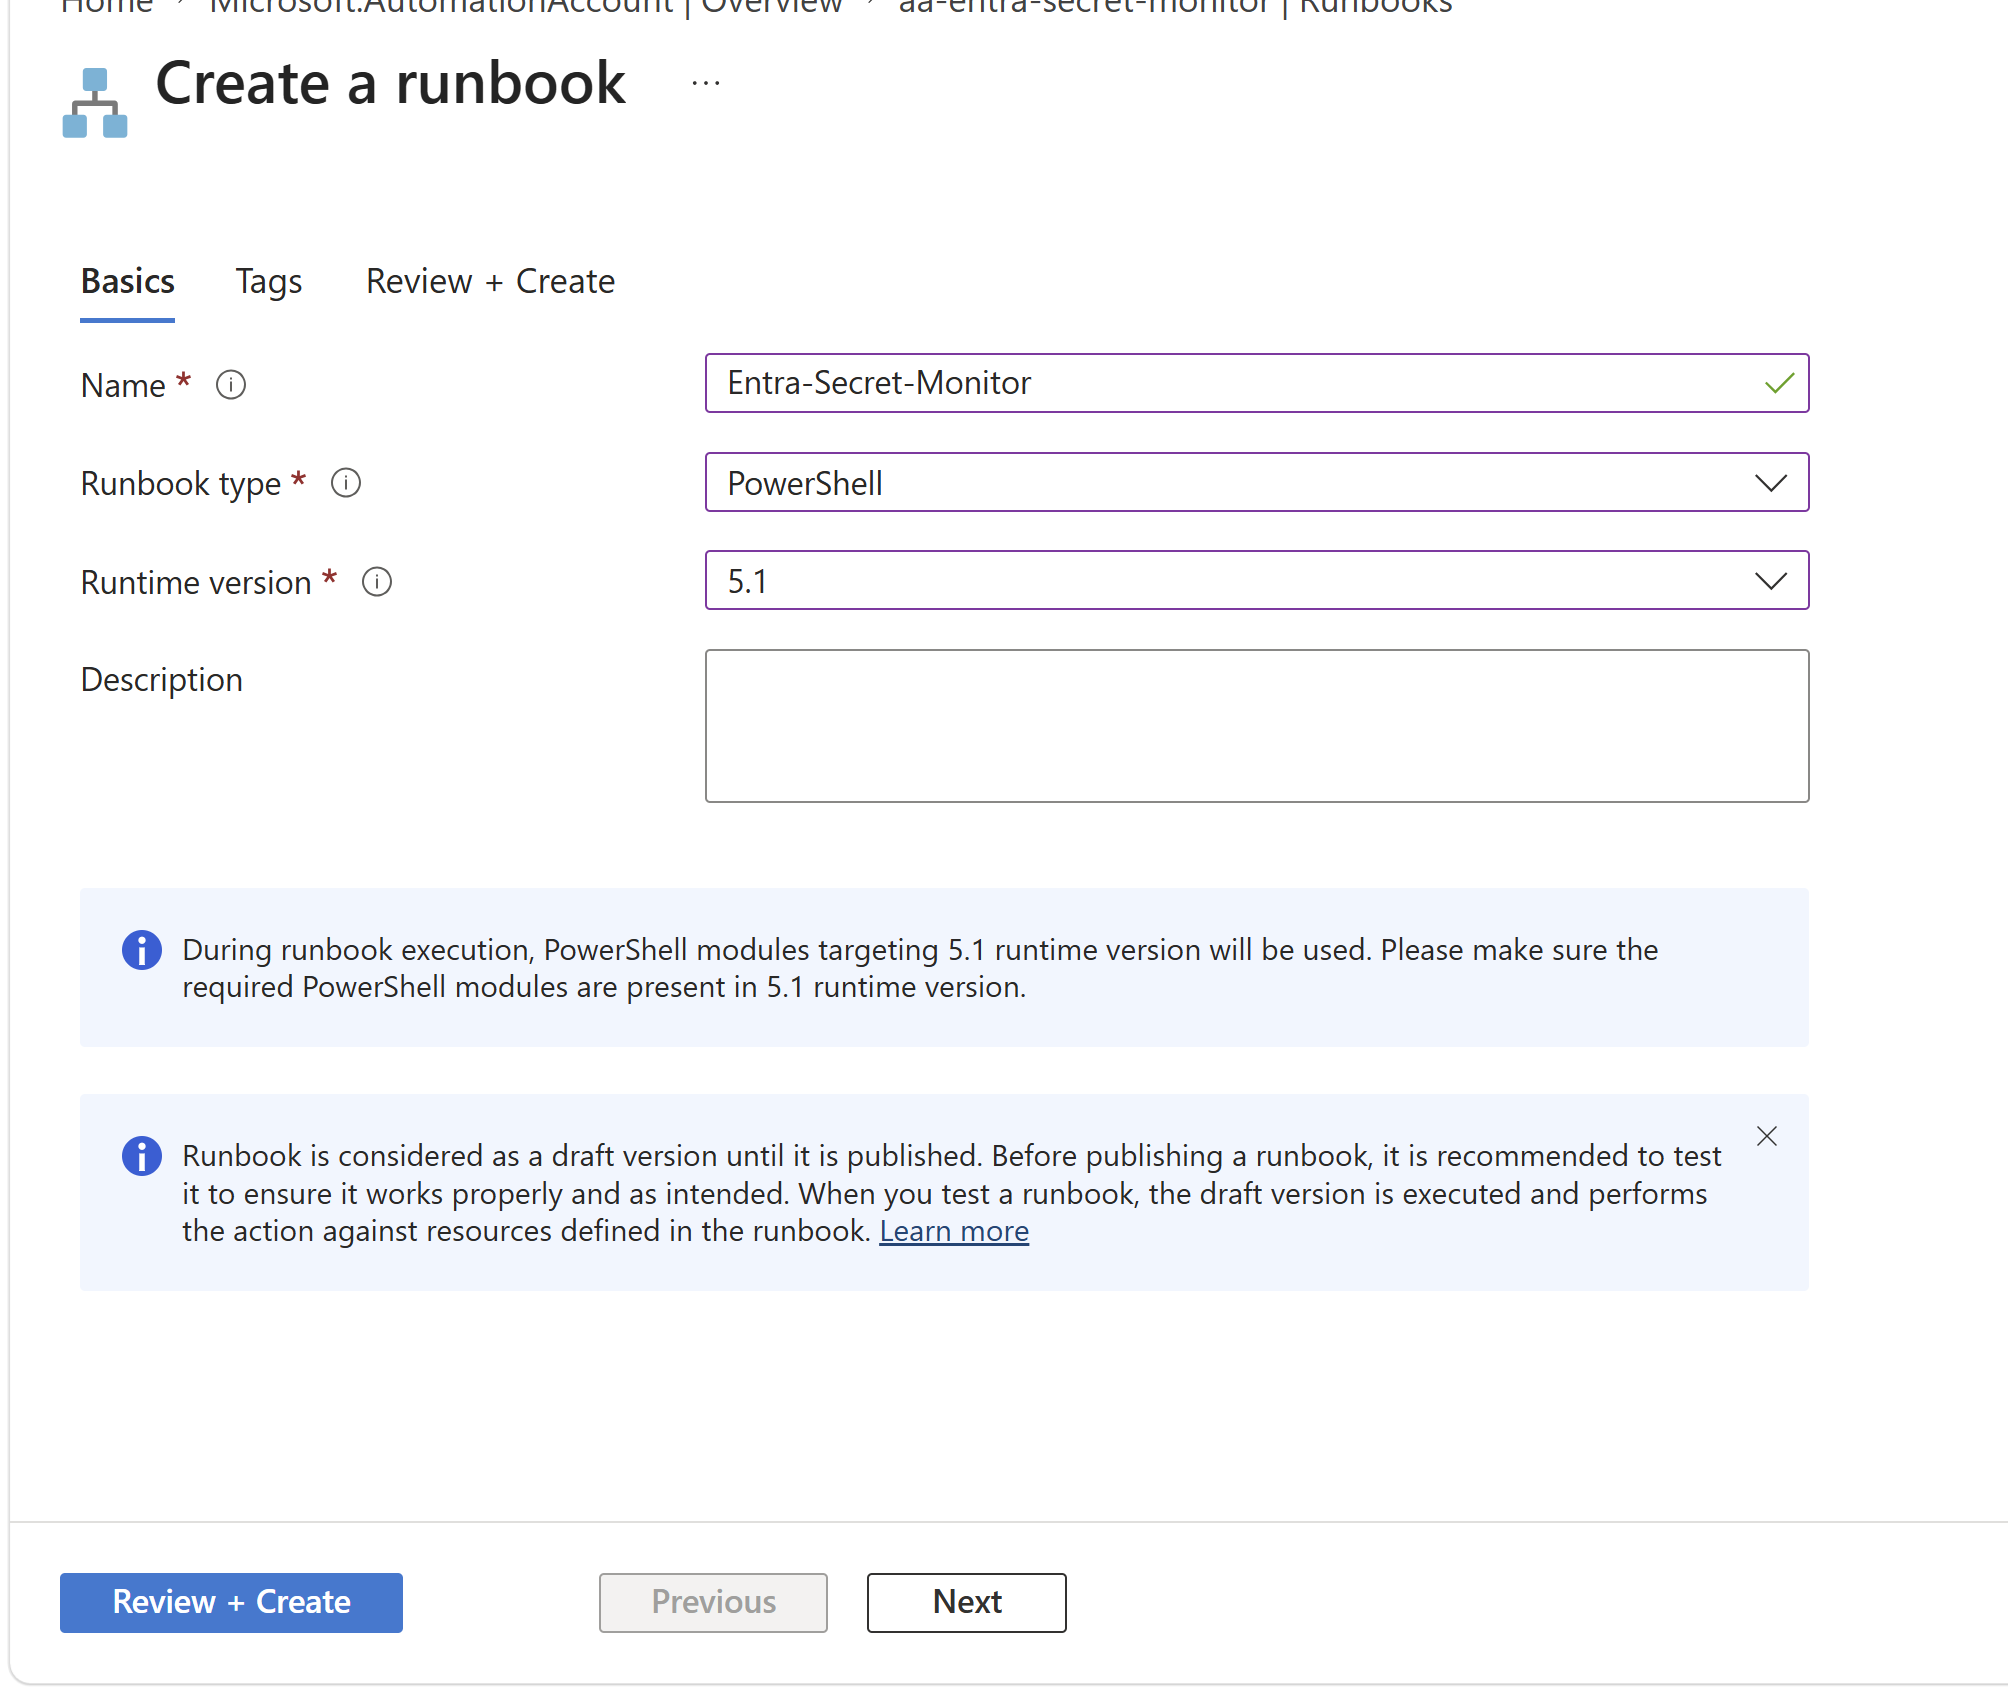Viewport: 2008px width, 1687px height.
Task: Open the Learn more link
Action: 954,1231
